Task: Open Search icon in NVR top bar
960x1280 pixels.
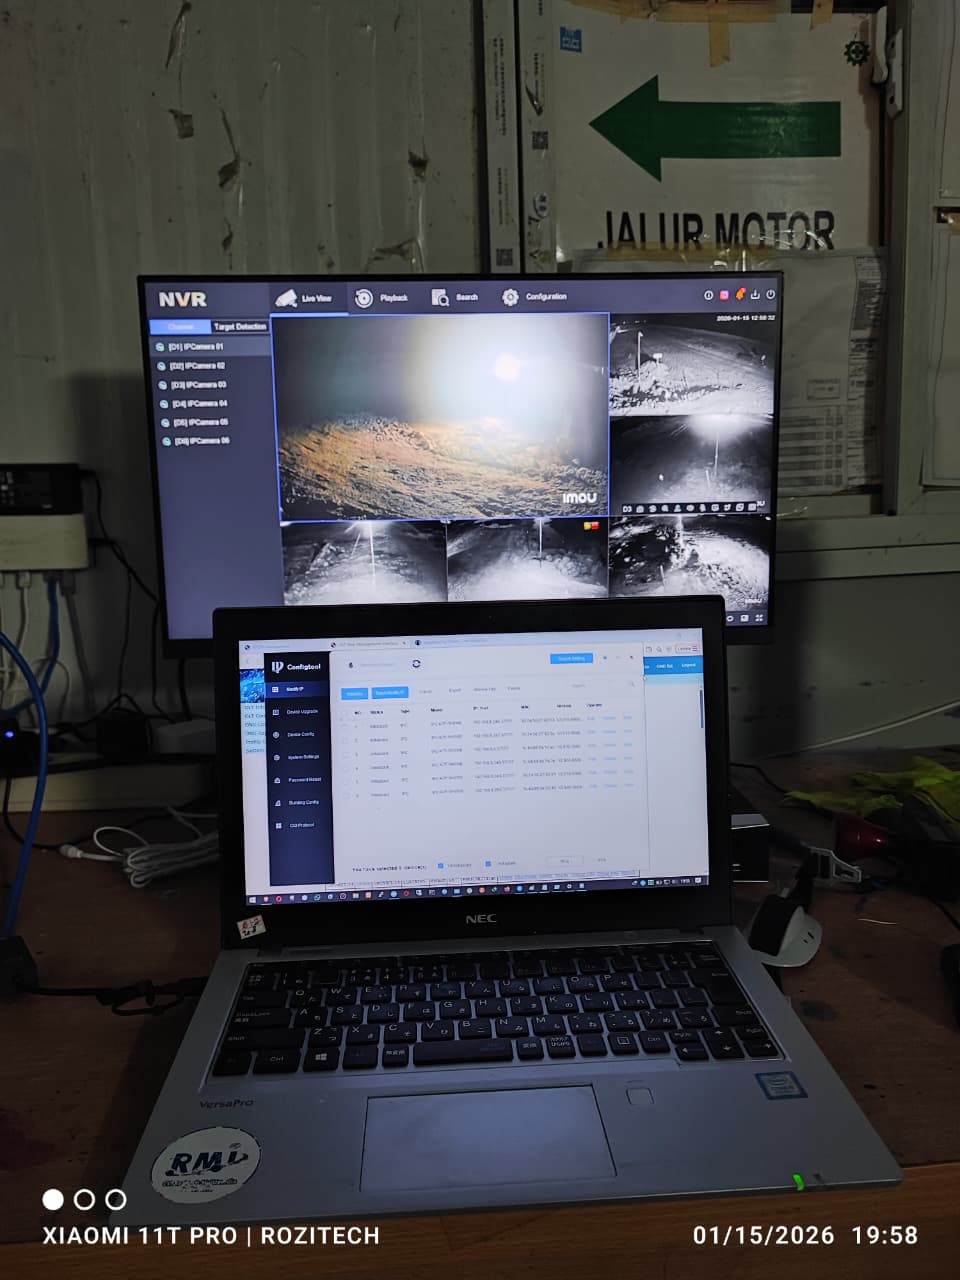Action: (x=441, y=298)
